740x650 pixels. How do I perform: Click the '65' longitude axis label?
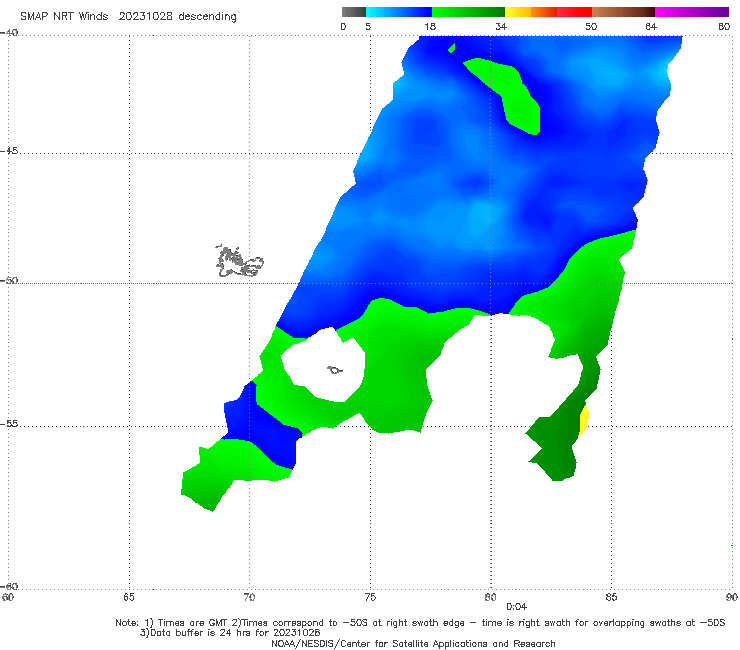pos(129,597)
